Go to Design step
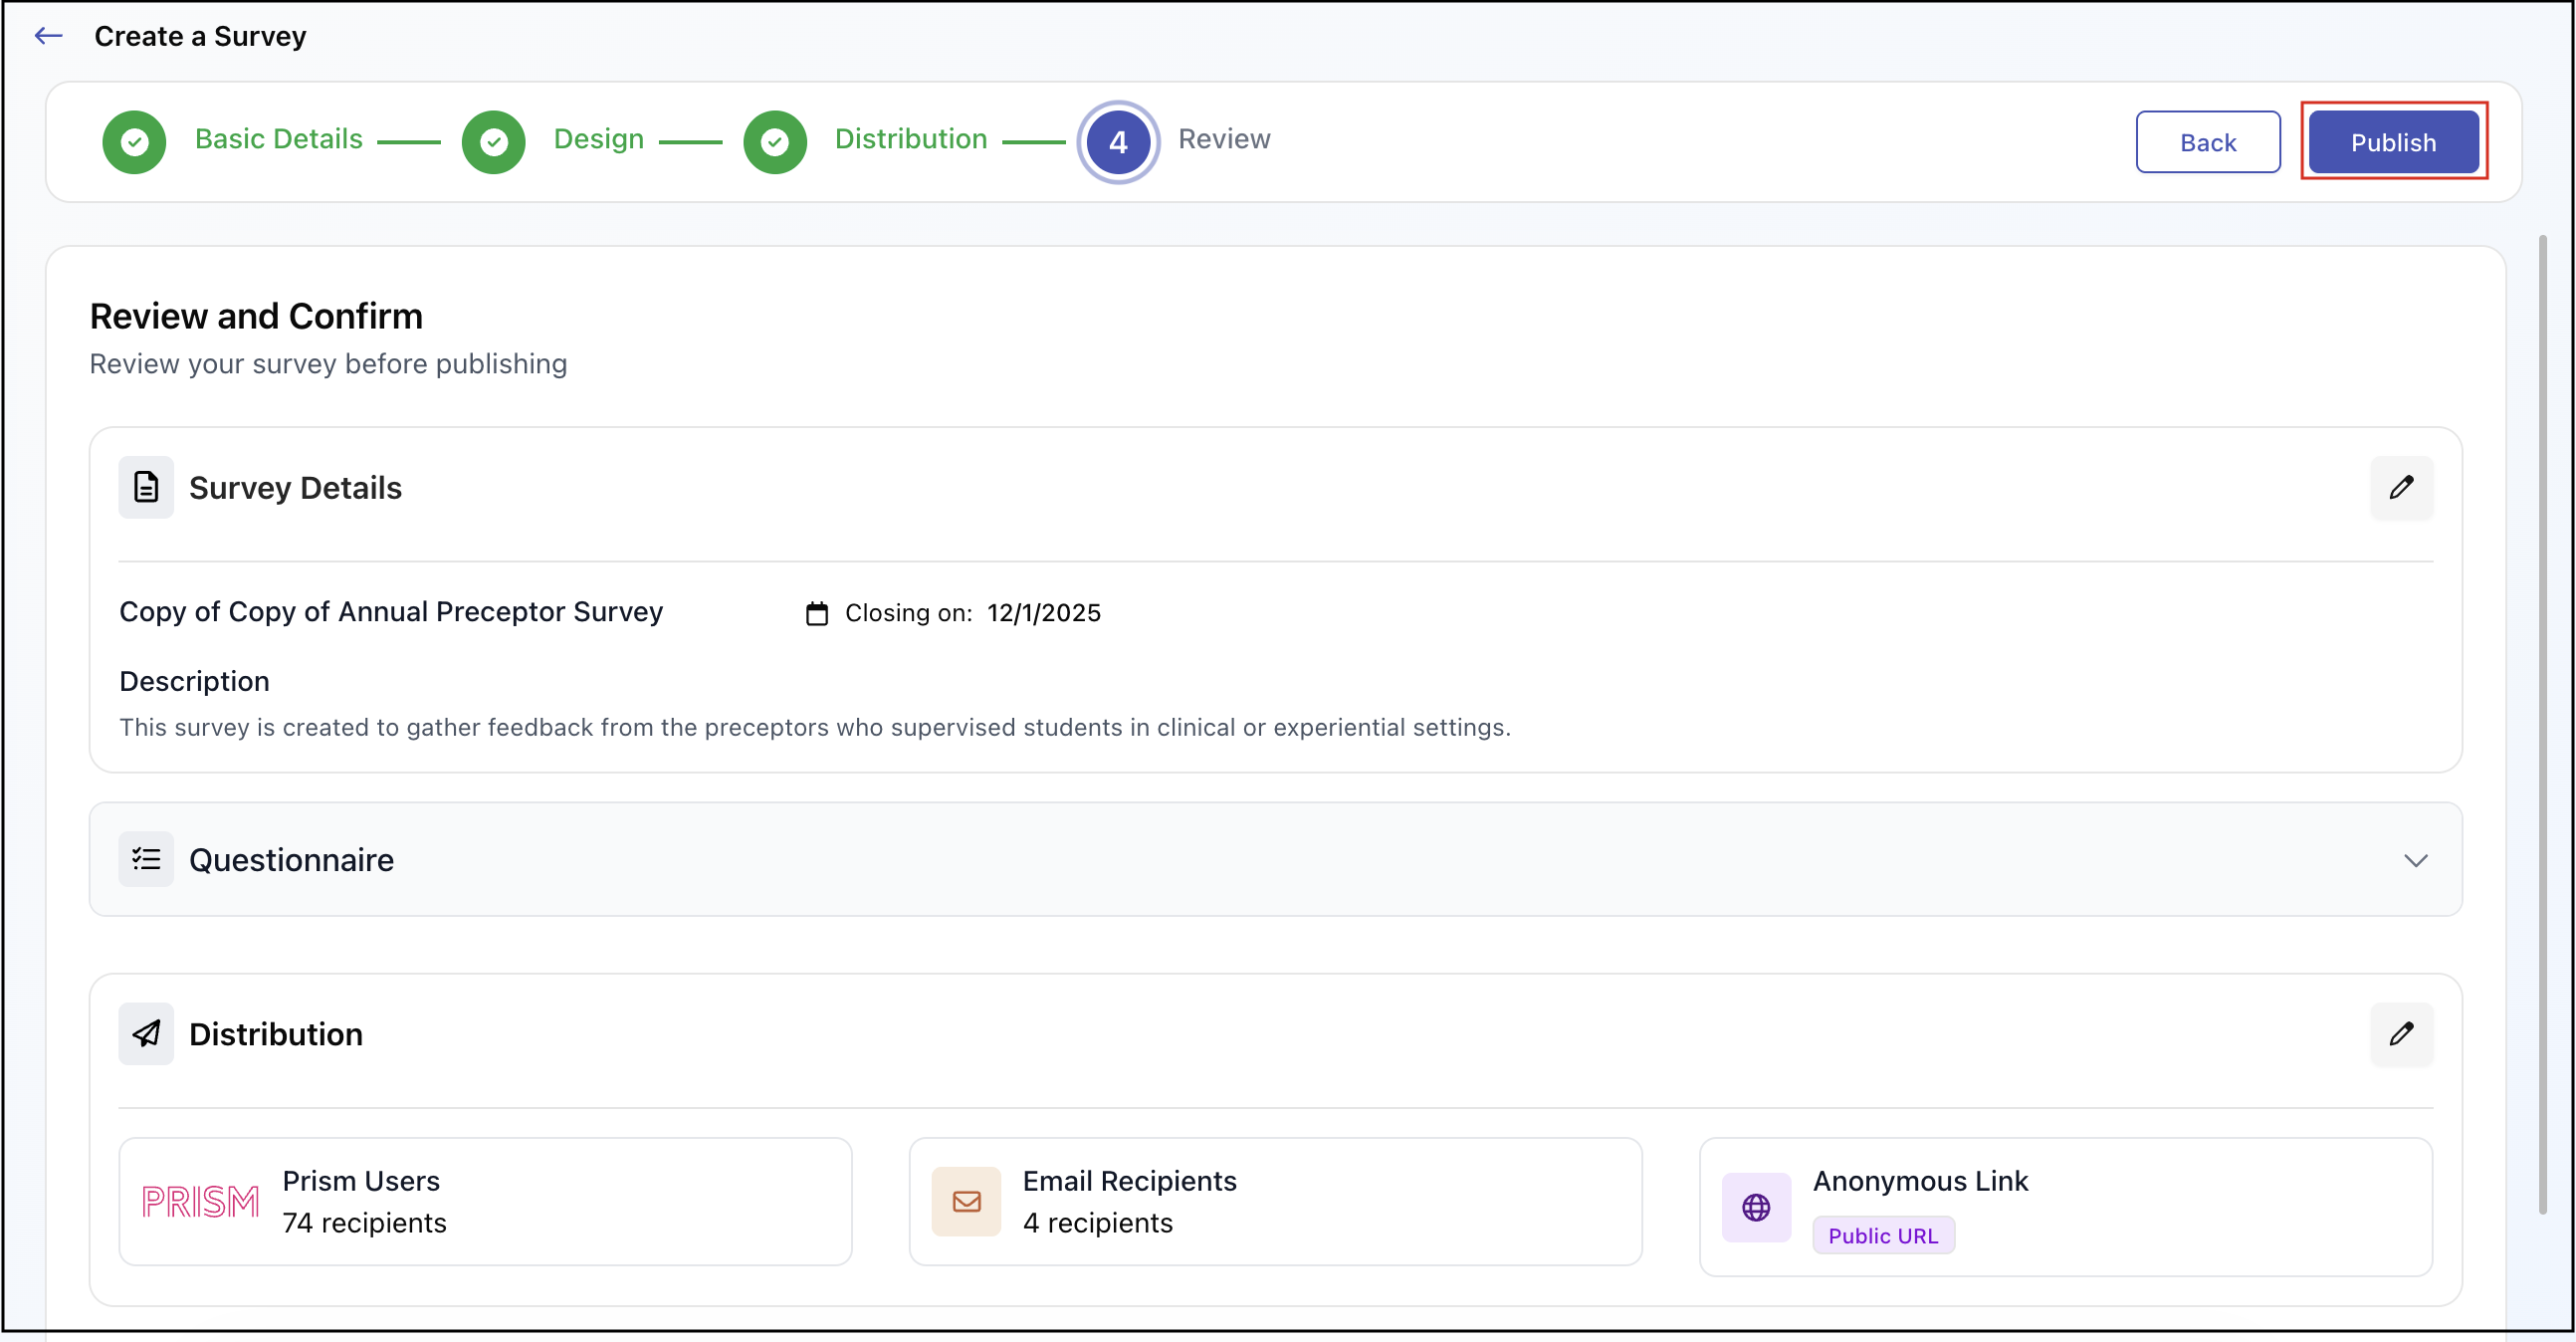This screenshot has width=2576, height=1342. tap(598, 139)
